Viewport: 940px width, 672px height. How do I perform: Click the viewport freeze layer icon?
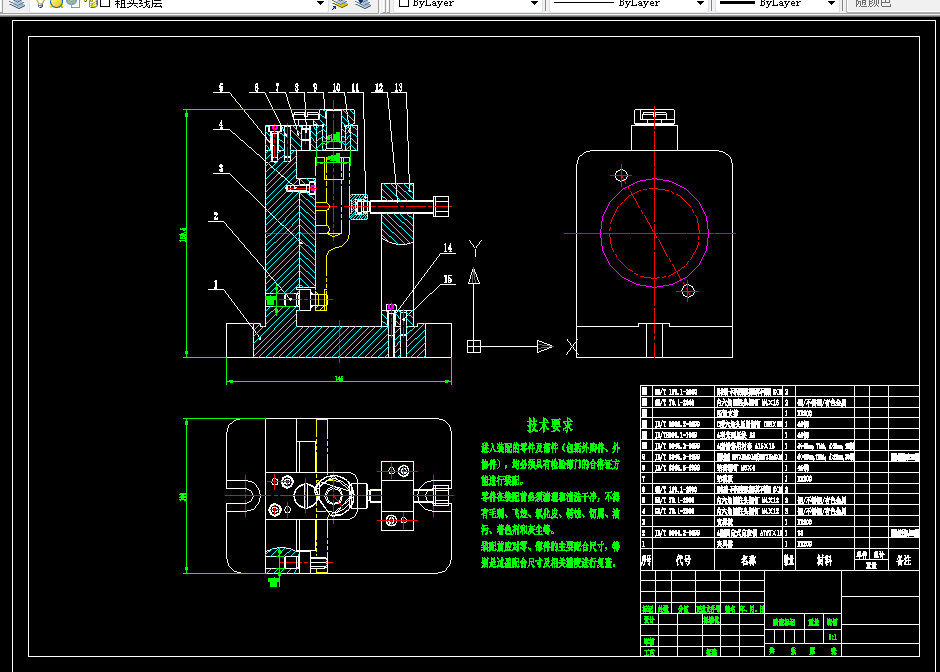[x=73, y=3]
